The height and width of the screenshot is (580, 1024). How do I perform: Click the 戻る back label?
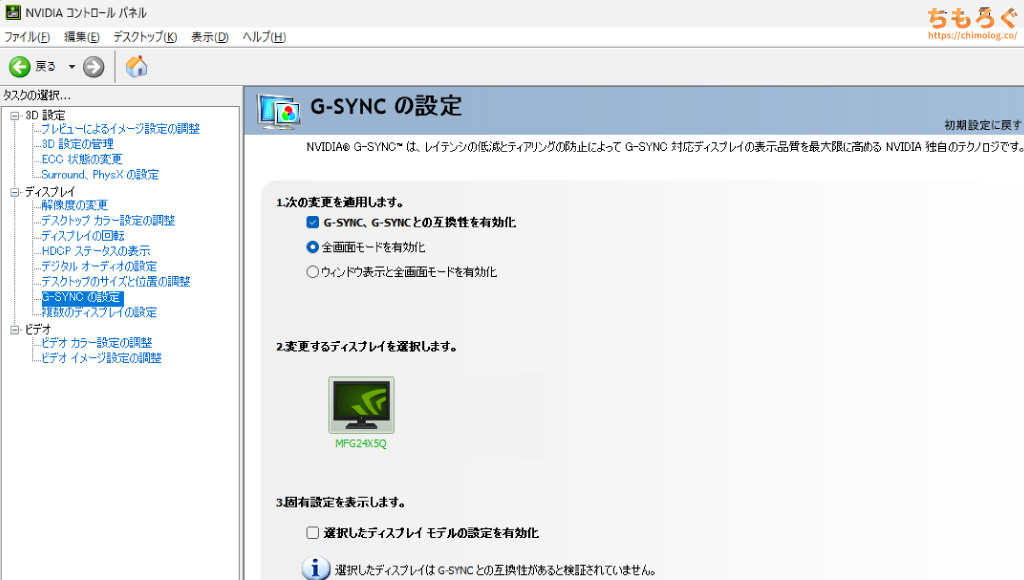46,67
